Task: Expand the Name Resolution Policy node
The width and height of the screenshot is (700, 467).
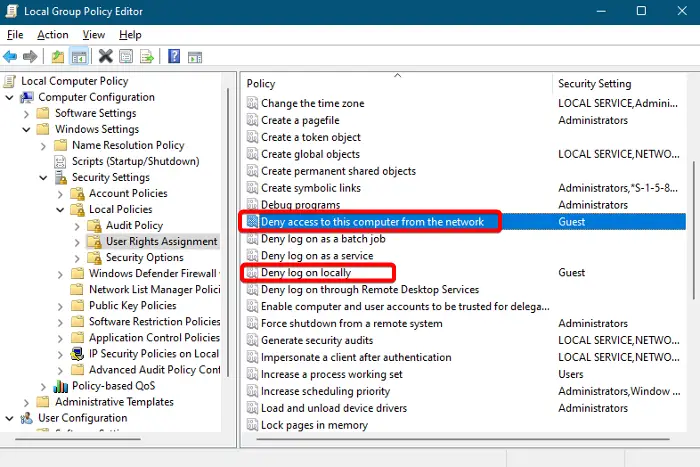Action: coord(43,146)
